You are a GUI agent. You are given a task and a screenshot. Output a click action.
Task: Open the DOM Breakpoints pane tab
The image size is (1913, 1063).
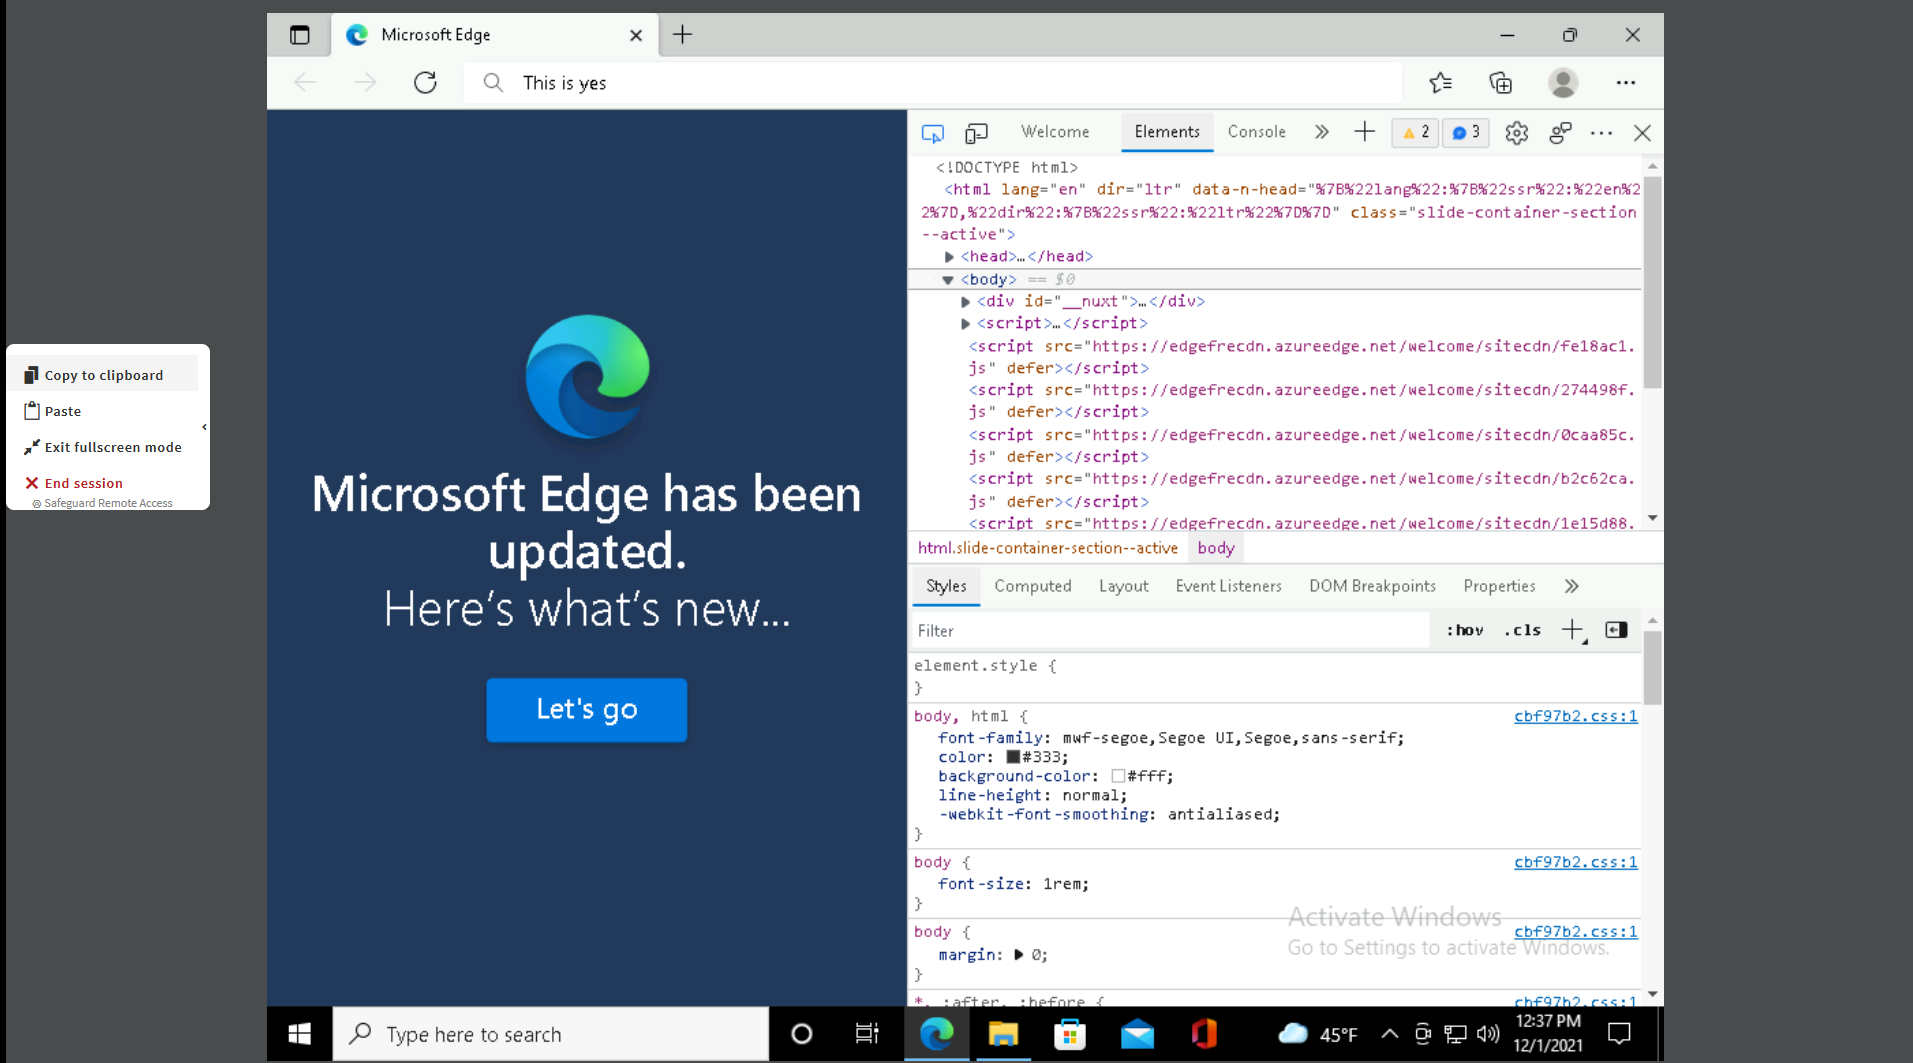pos(1372,586)
